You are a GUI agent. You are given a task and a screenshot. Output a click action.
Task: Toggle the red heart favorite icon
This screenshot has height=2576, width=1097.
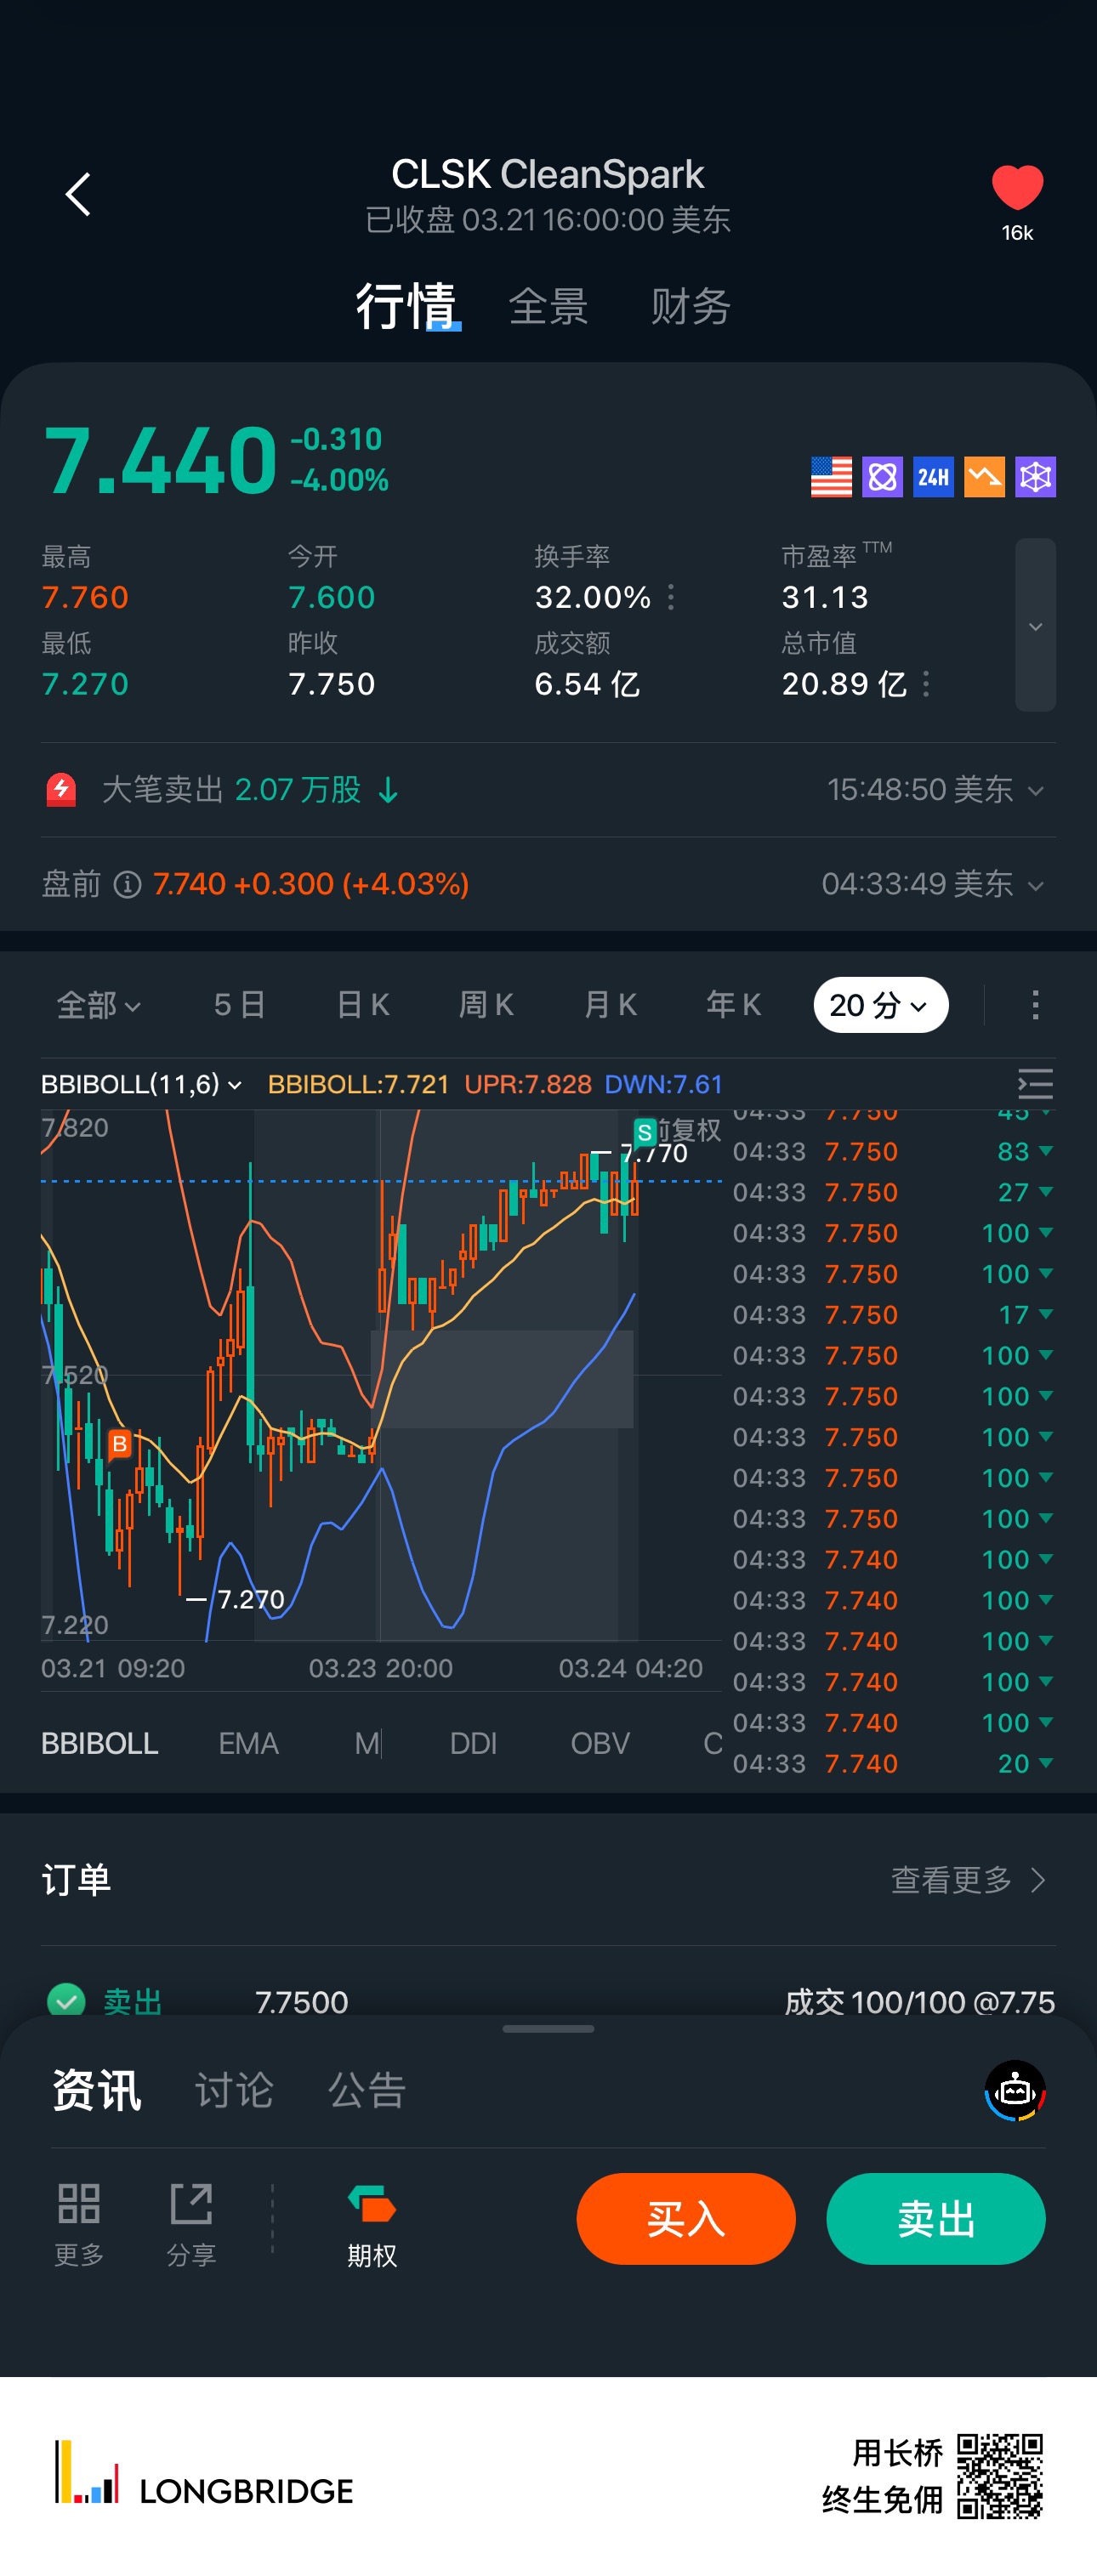[1016, 188]
